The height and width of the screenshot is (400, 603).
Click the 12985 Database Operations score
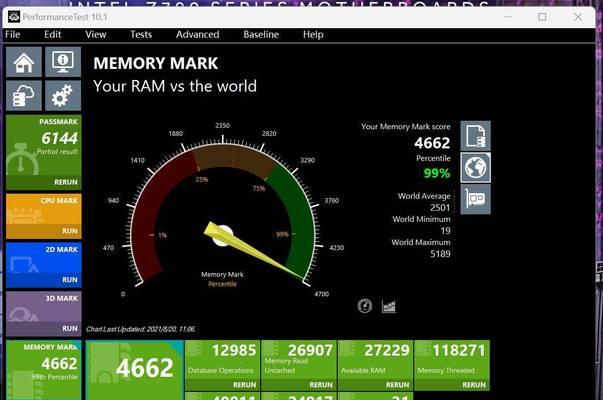(x=234, y=350)
